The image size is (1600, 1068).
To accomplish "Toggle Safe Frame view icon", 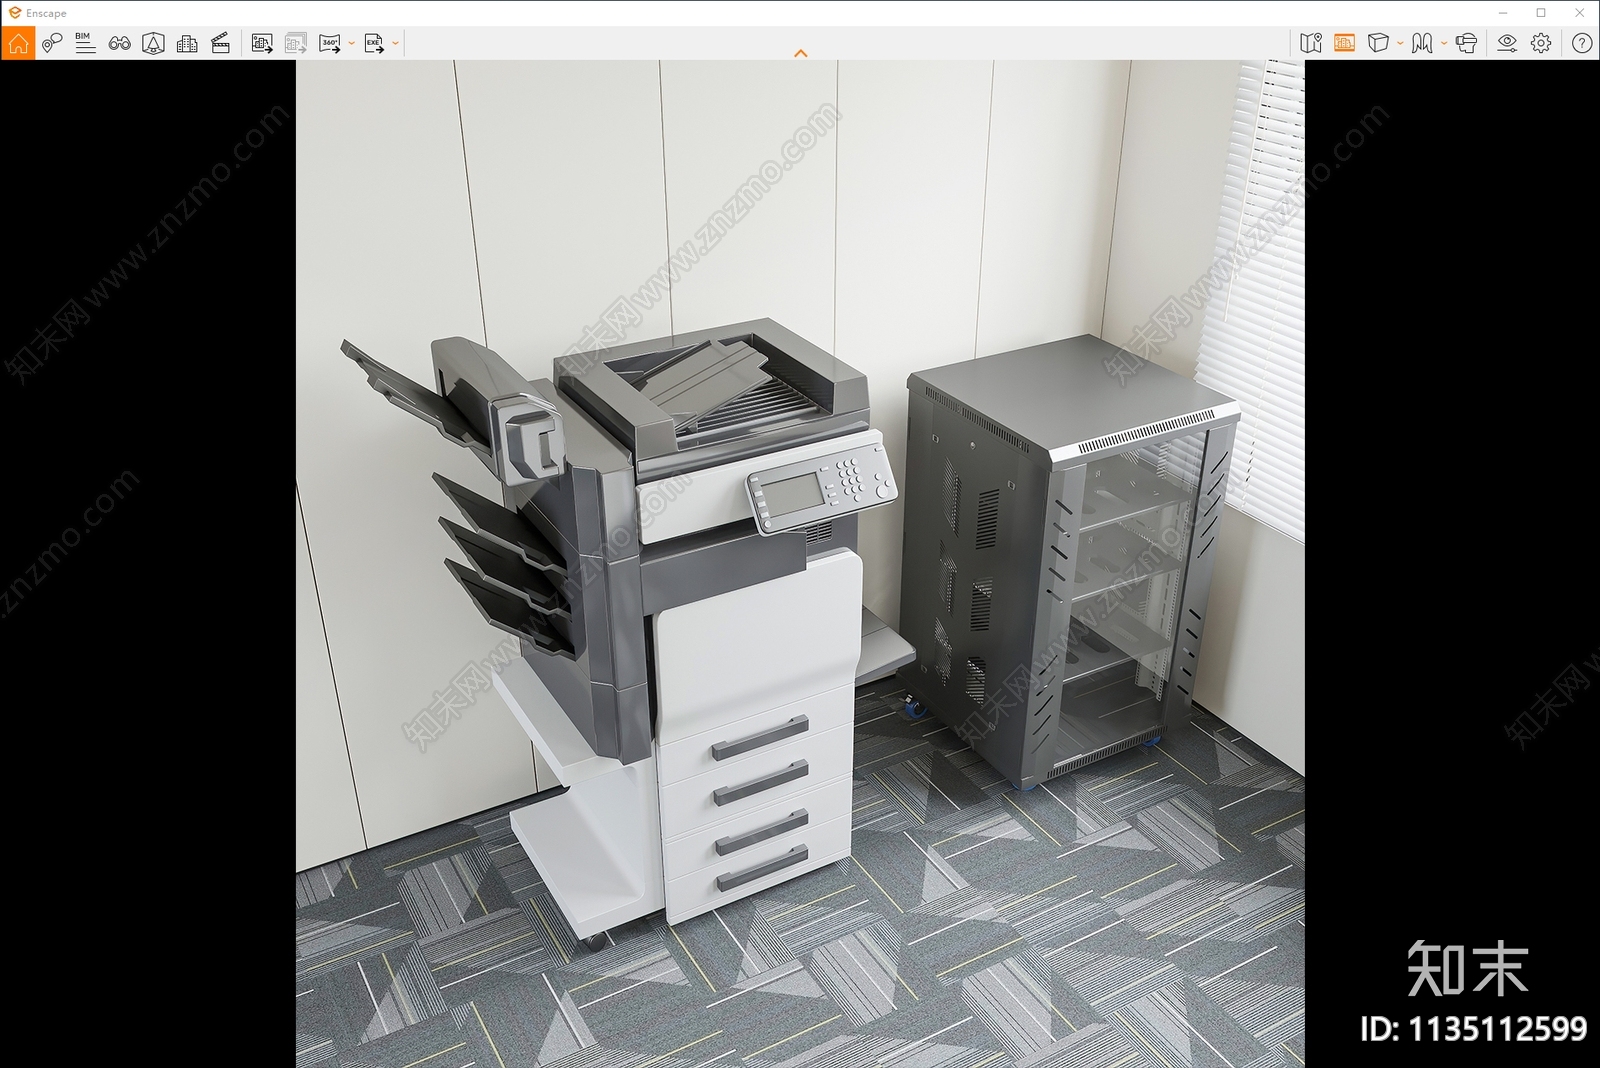I will coord(153,43).
